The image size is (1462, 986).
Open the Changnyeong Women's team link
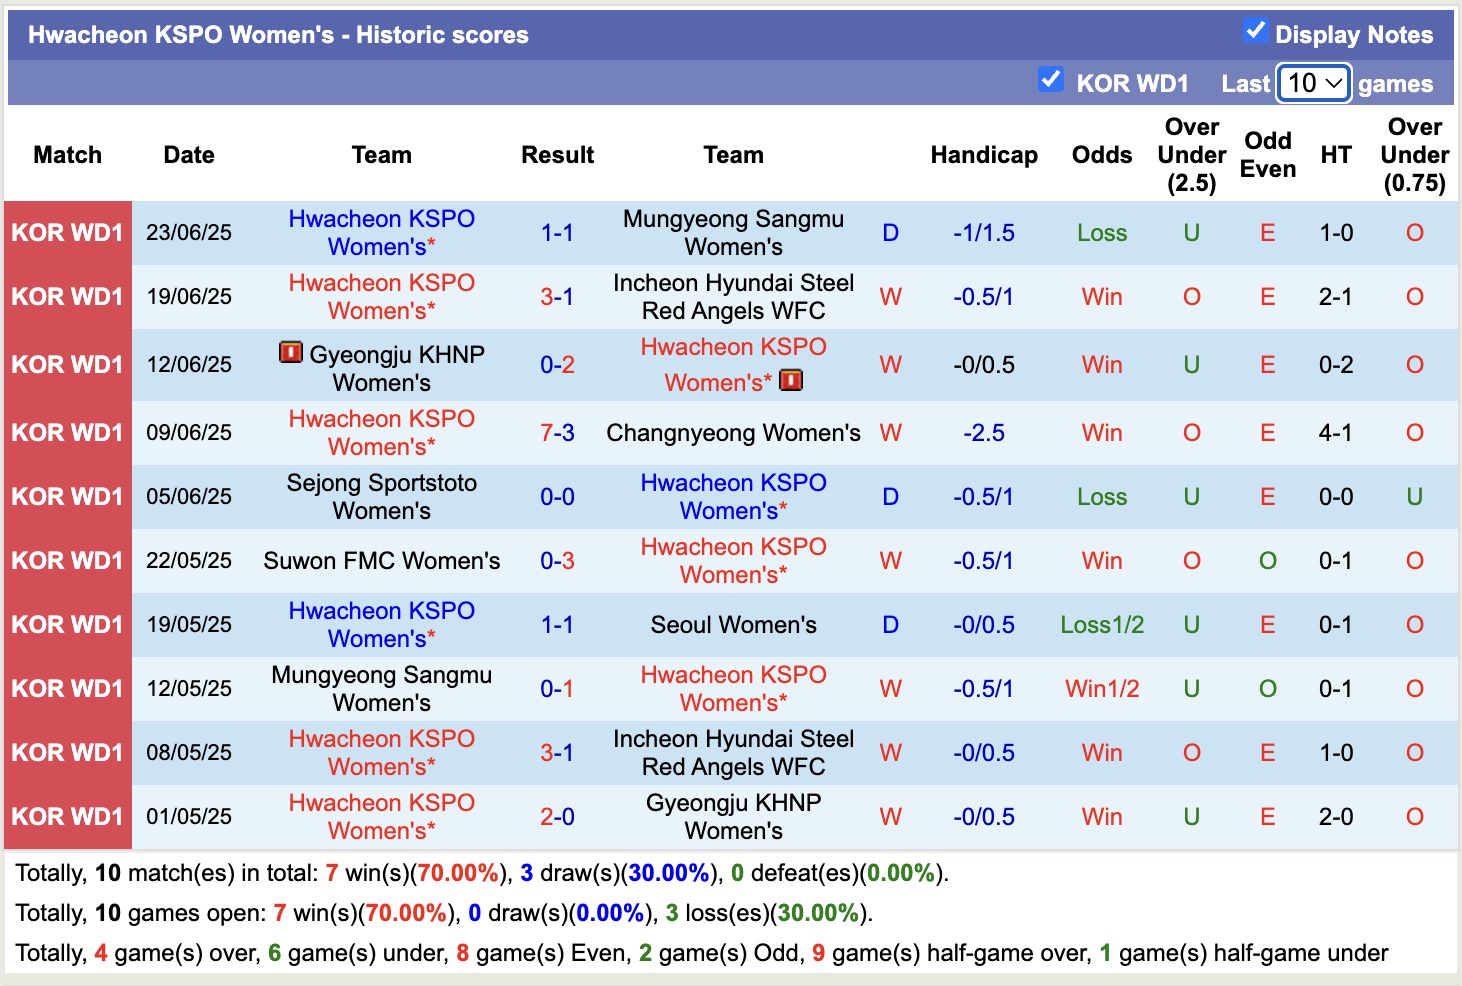click(733, 433)
